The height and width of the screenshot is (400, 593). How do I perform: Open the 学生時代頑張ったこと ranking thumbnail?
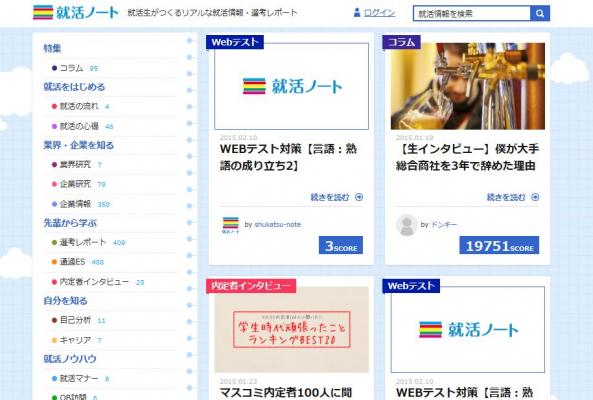[x=292, y=330]
